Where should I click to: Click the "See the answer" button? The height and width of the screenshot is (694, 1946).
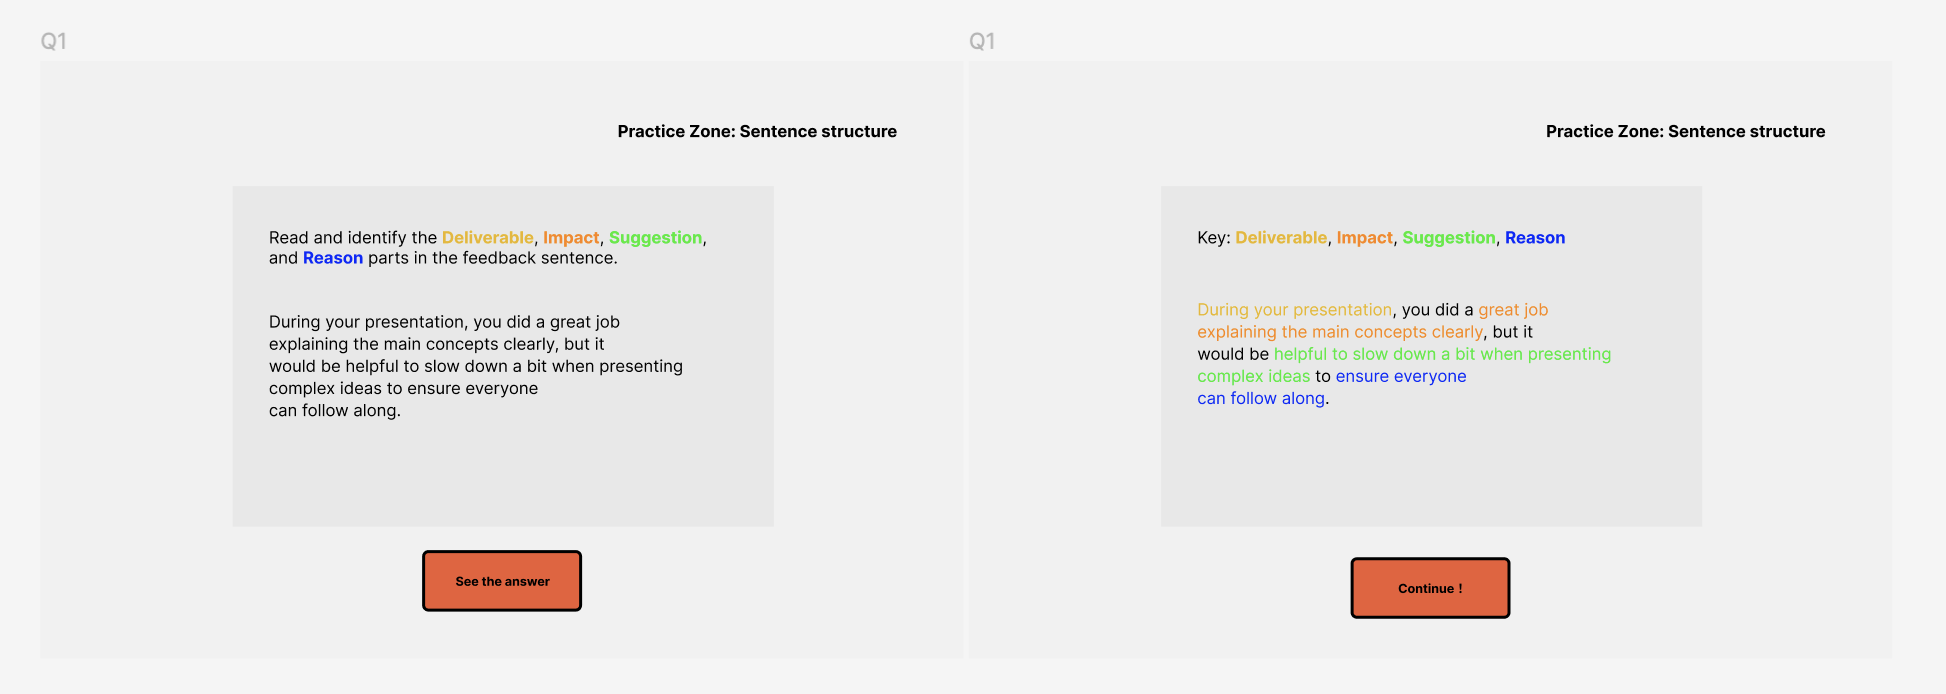pyautogui.click(x=502, y=581)
